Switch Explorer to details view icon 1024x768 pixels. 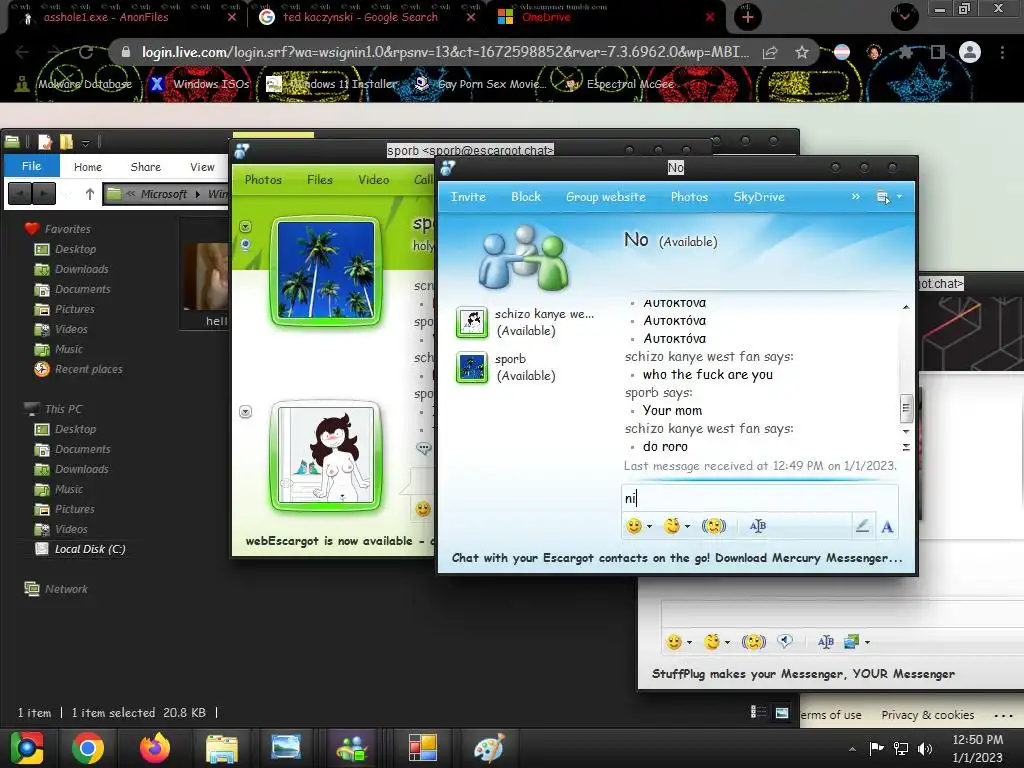pyautogui.click(x=758, y=712)
